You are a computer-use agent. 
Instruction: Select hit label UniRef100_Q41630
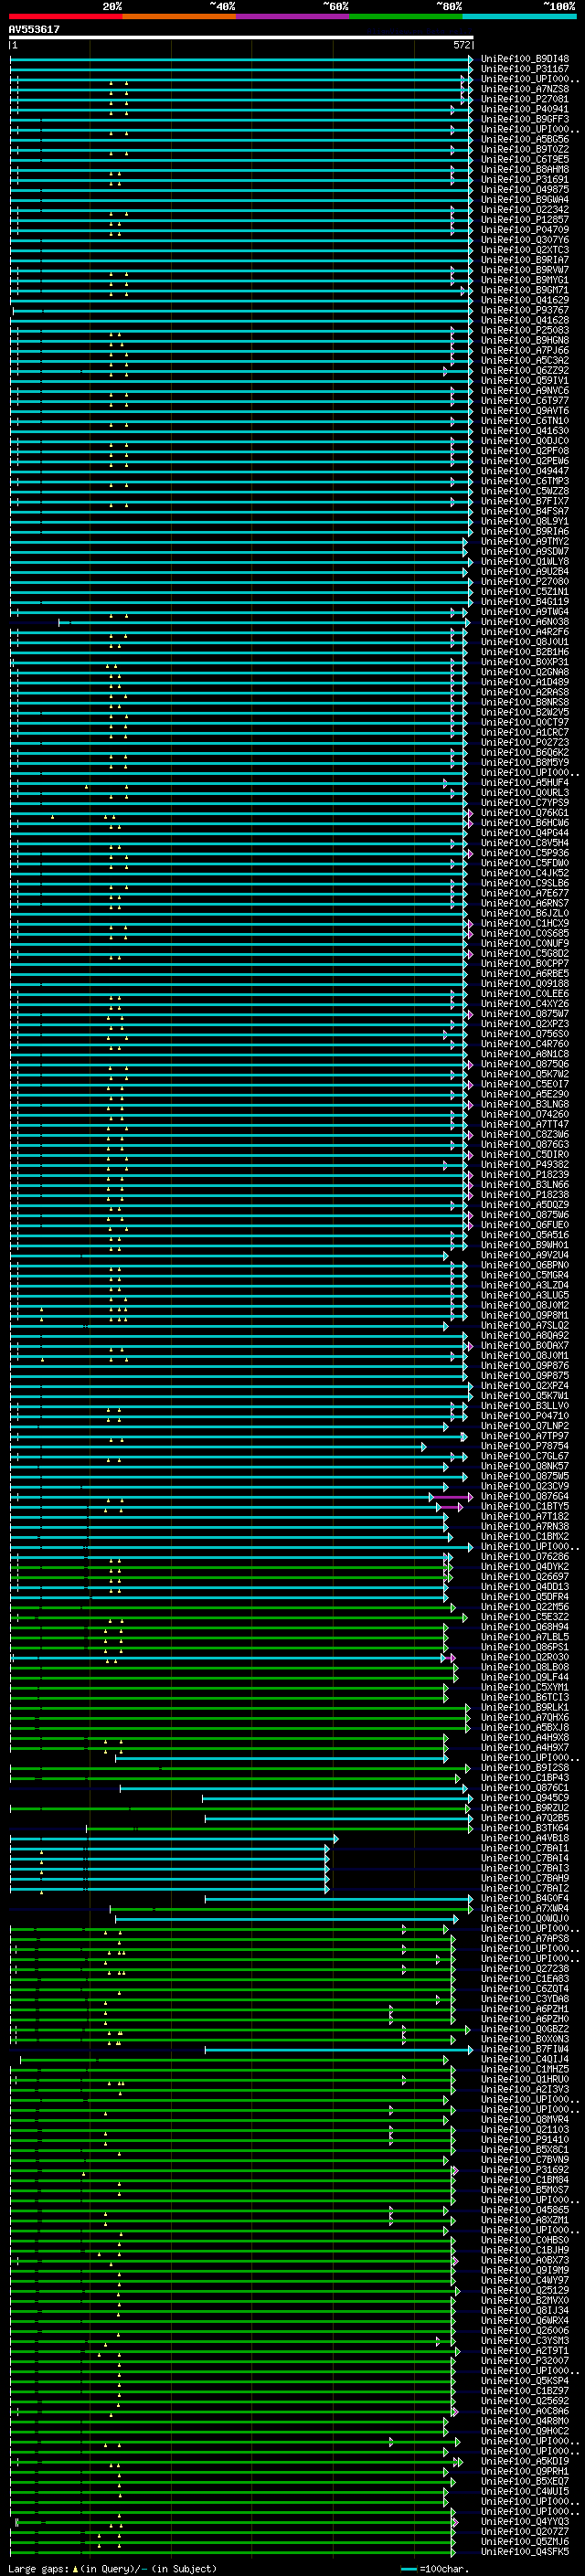coord(525,431)
